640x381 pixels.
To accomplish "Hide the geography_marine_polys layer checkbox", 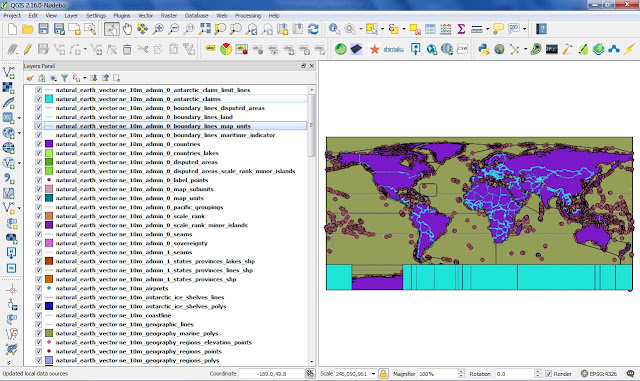I will tap(38, 333).
